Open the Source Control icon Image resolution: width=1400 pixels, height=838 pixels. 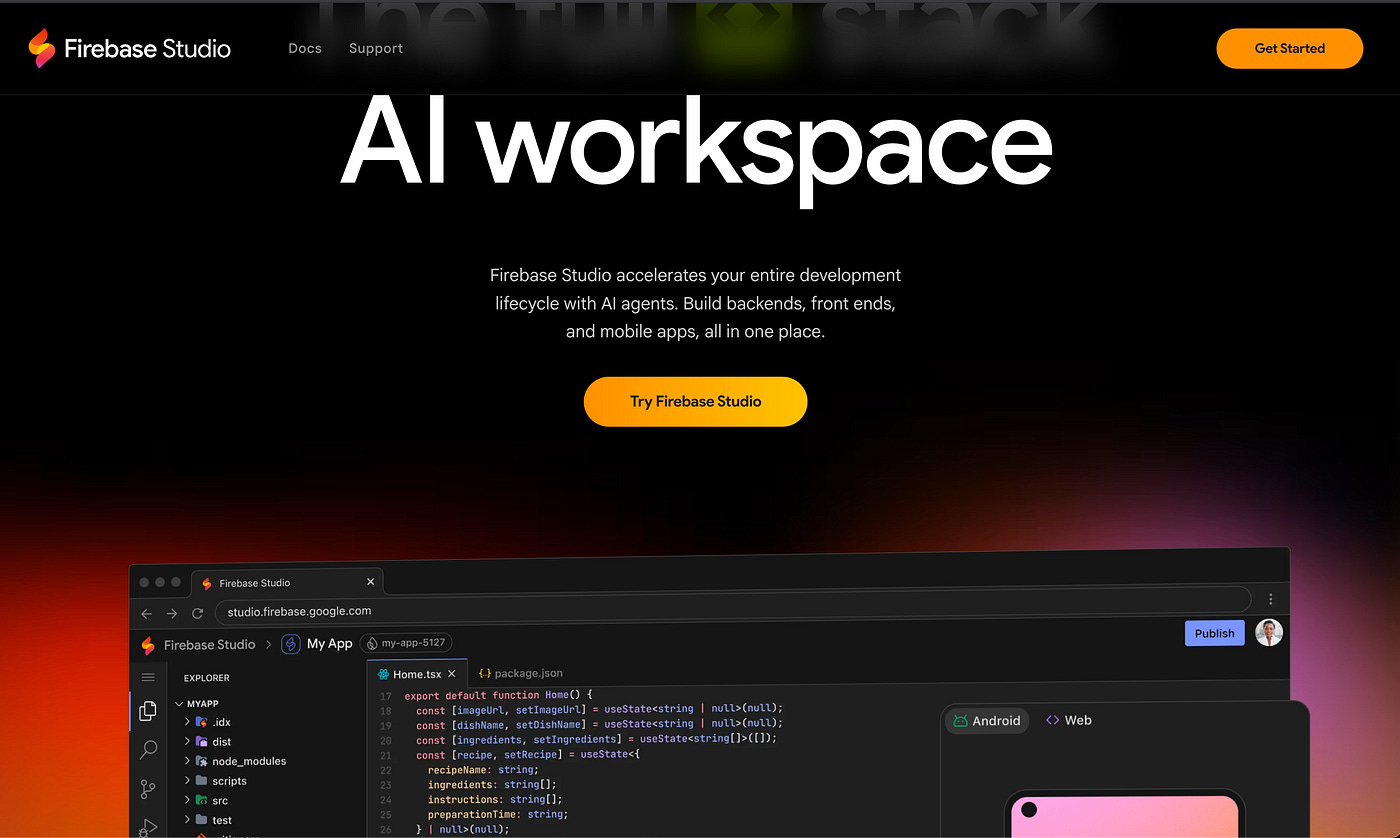pyautogui.click(x=148, y=789)
